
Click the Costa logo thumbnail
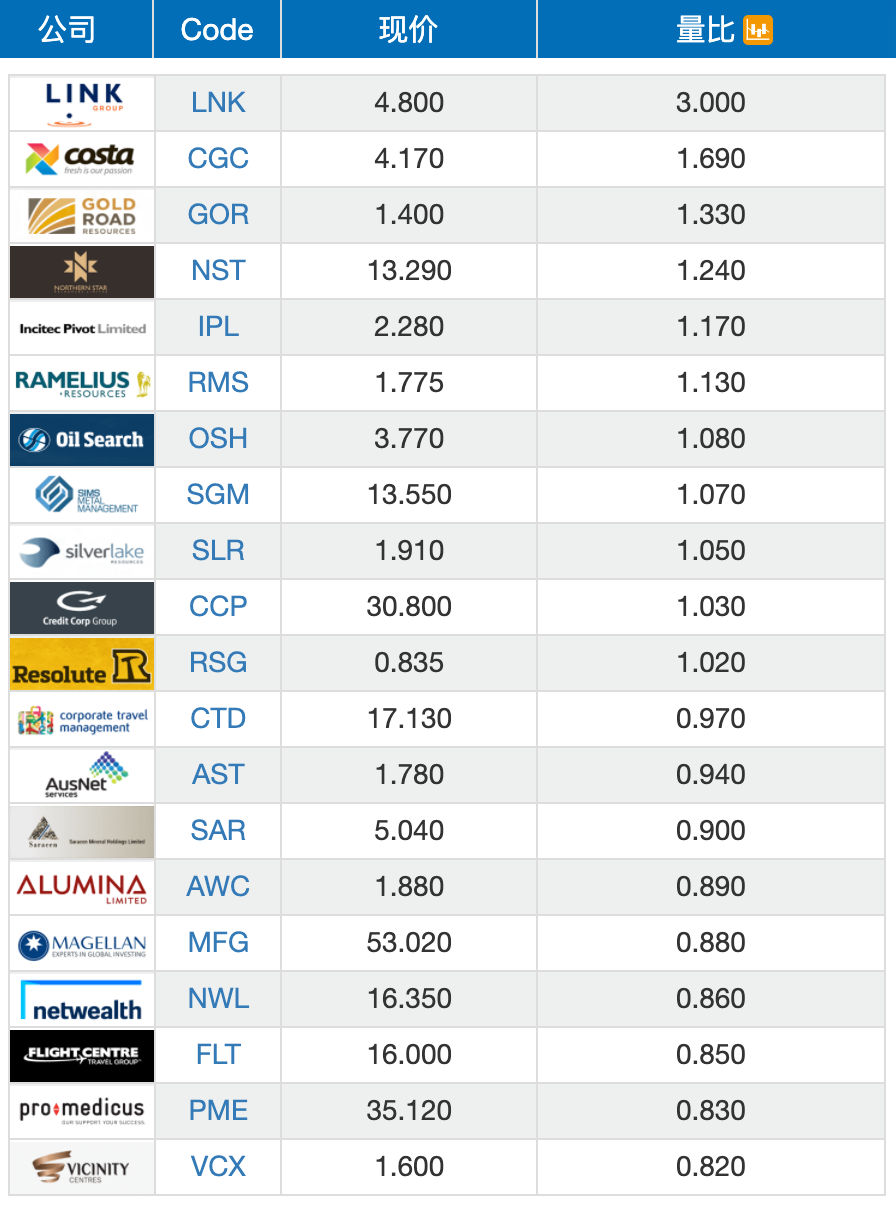pyautogui.click(x=82, y=159)
